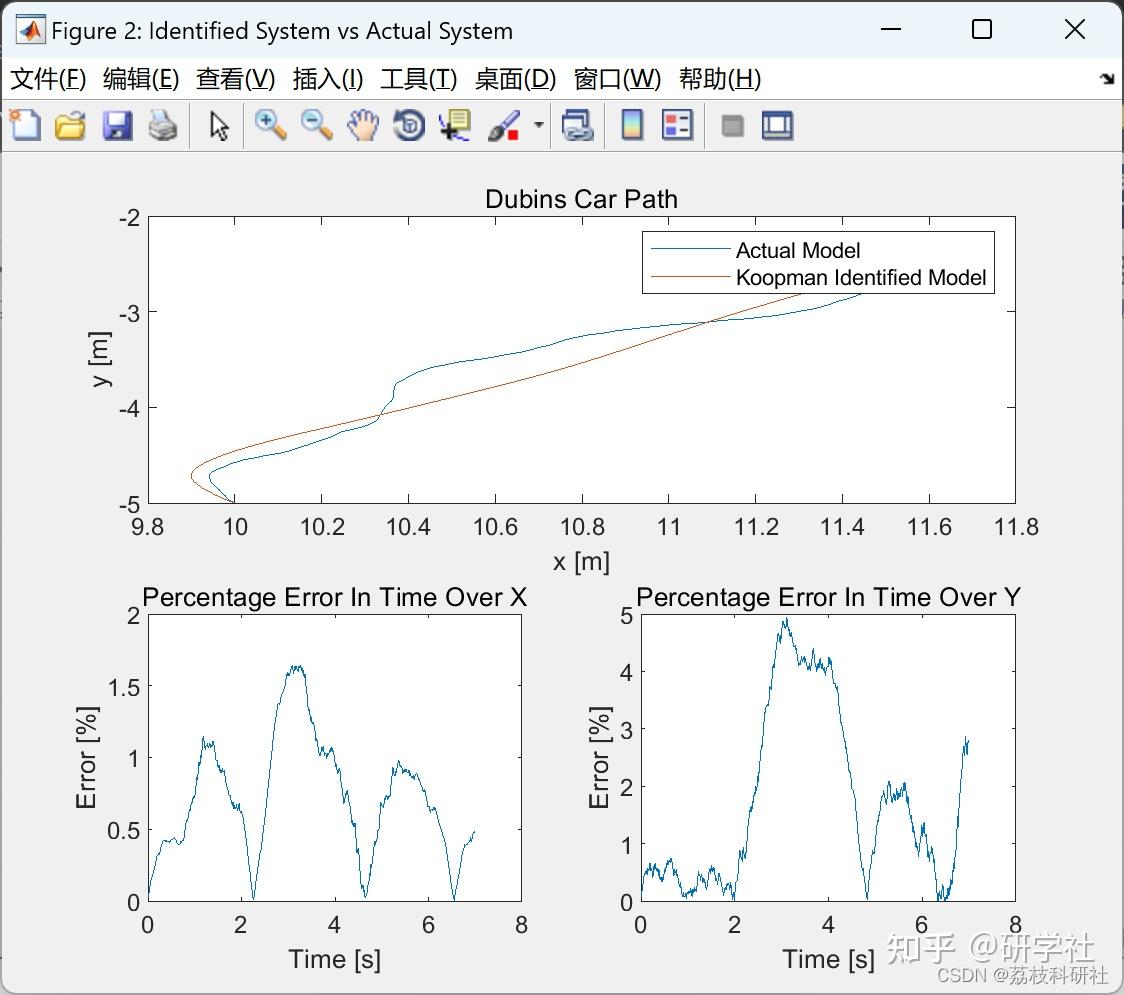Open the 工具(T) menu
The width and height of the screenshot is (1124, 995).
coord(418,79)
